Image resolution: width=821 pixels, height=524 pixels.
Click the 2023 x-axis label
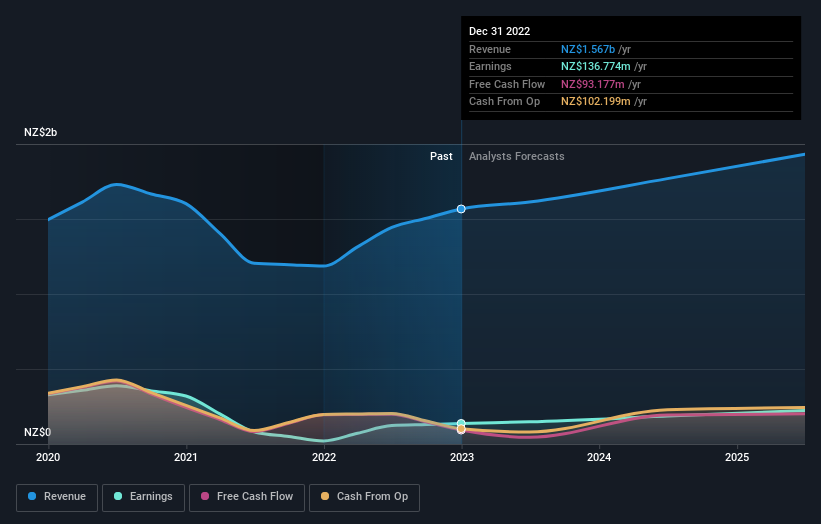click(x=462, y=458)
